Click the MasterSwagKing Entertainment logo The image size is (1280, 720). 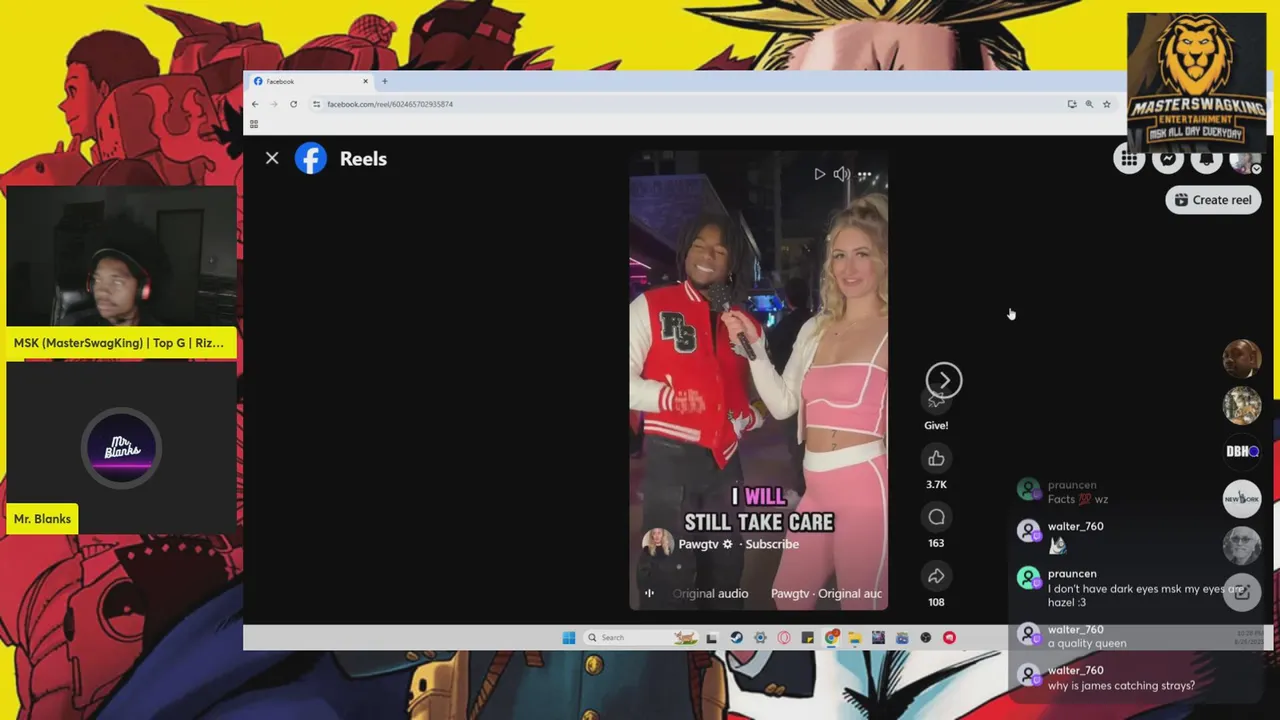click(x=1196, y=82)
